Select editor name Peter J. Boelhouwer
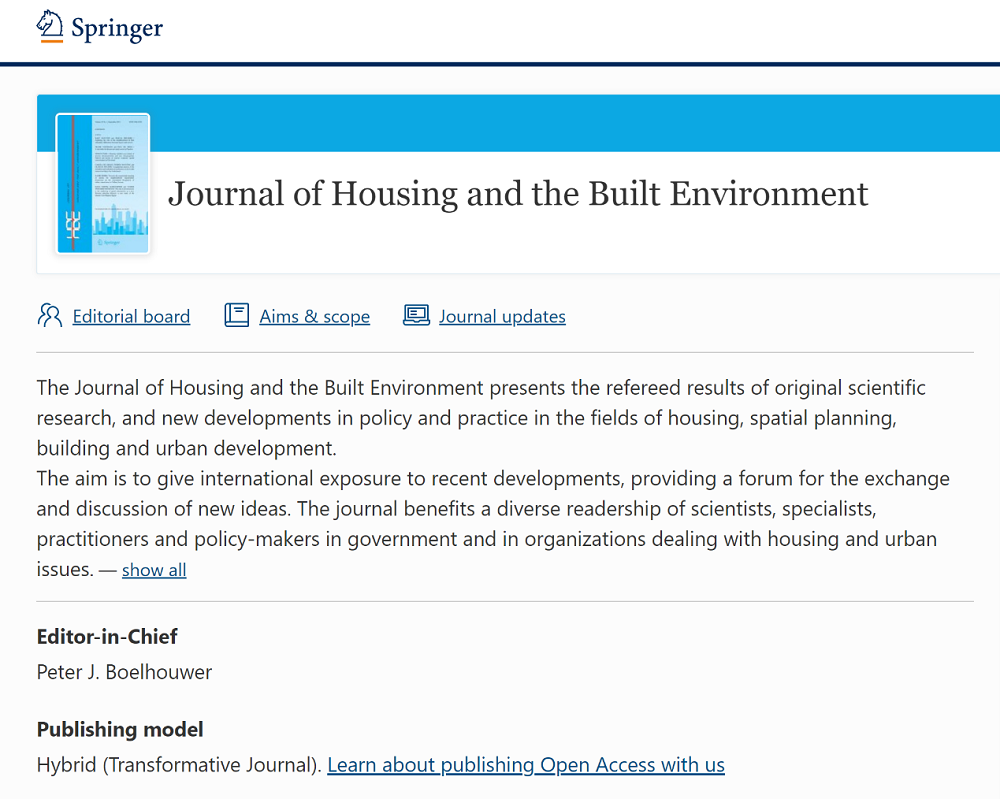Image resolution: width=1000 pixels, height=799 pixels. [x=125, y=672]
